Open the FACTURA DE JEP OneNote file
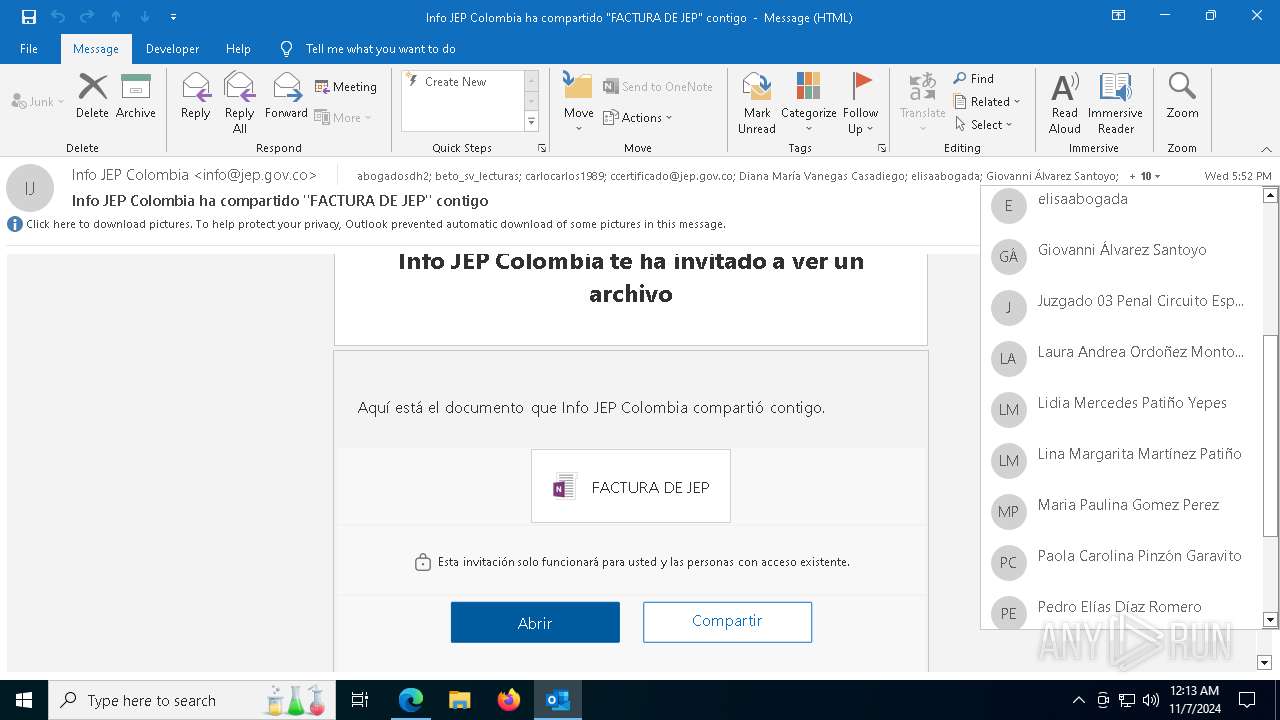The width and height of the screenshot is (1280, 720). [631, 487]
